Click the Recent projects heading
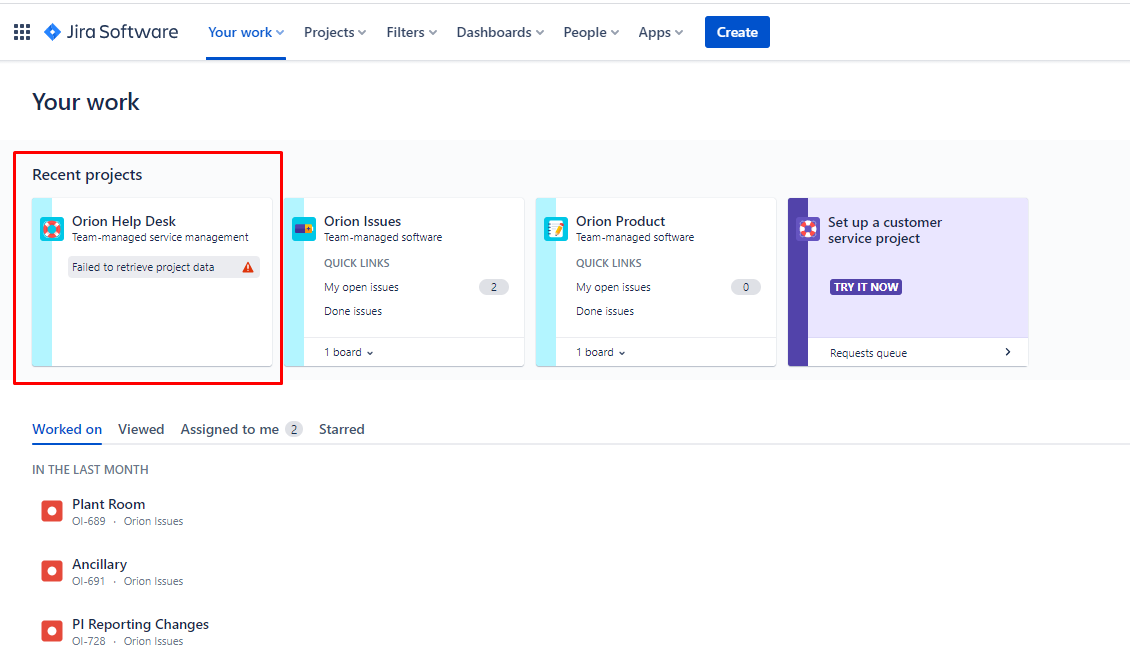1130x659 pixels. (x=87, y=174)
